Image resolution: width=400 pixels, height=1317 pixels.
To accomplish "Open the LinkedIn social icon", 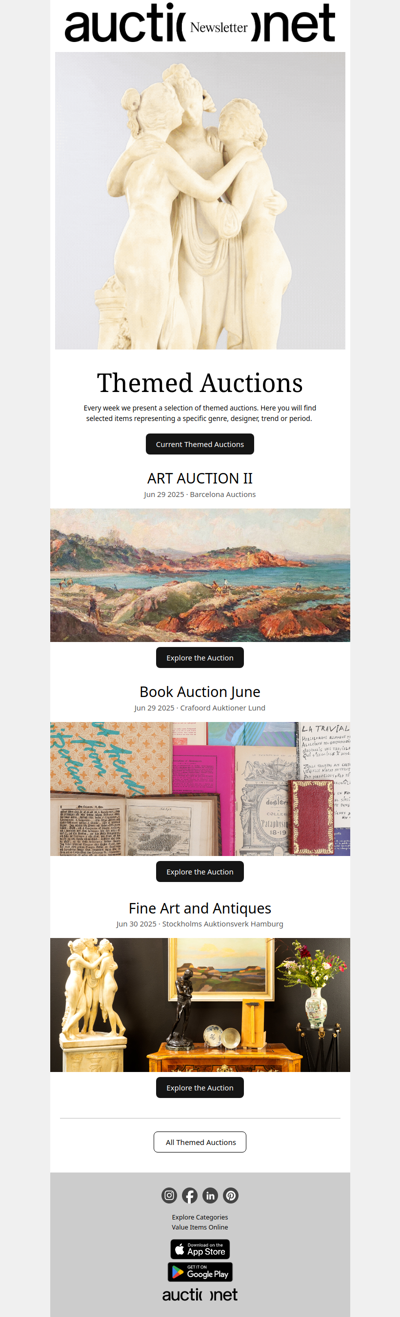I will pos(210,1195).
